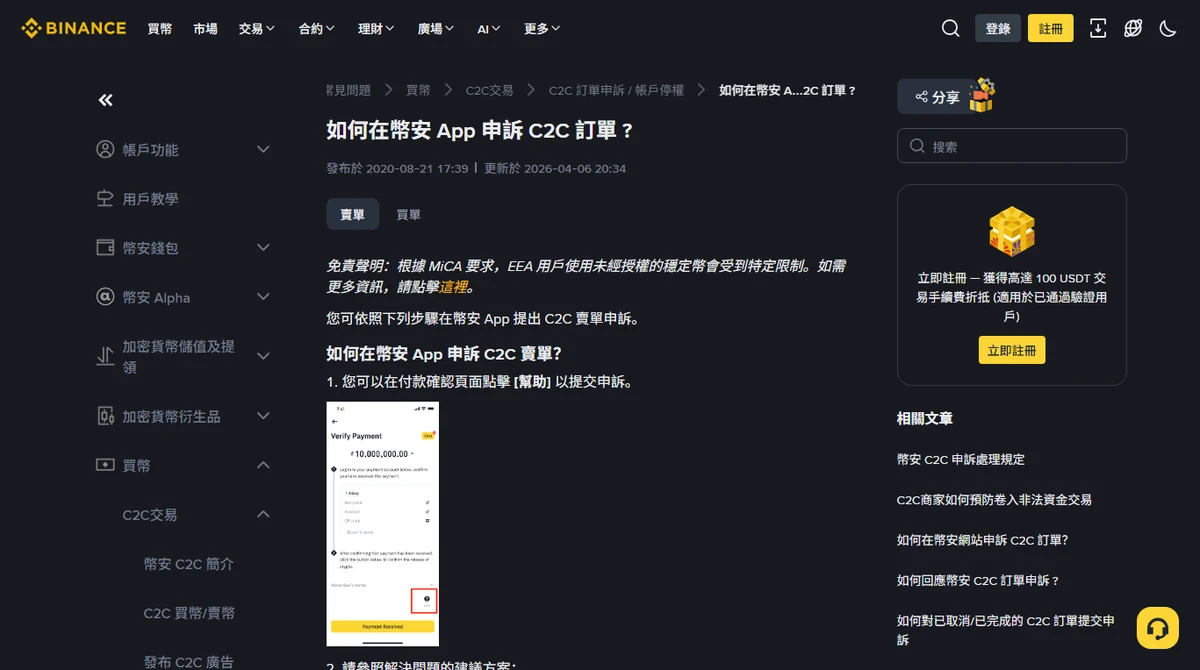Open related article 如何在幣安網站申訴 C2C 訂單?
Screen dimensions: 1200x670
(x=983, y=540)
